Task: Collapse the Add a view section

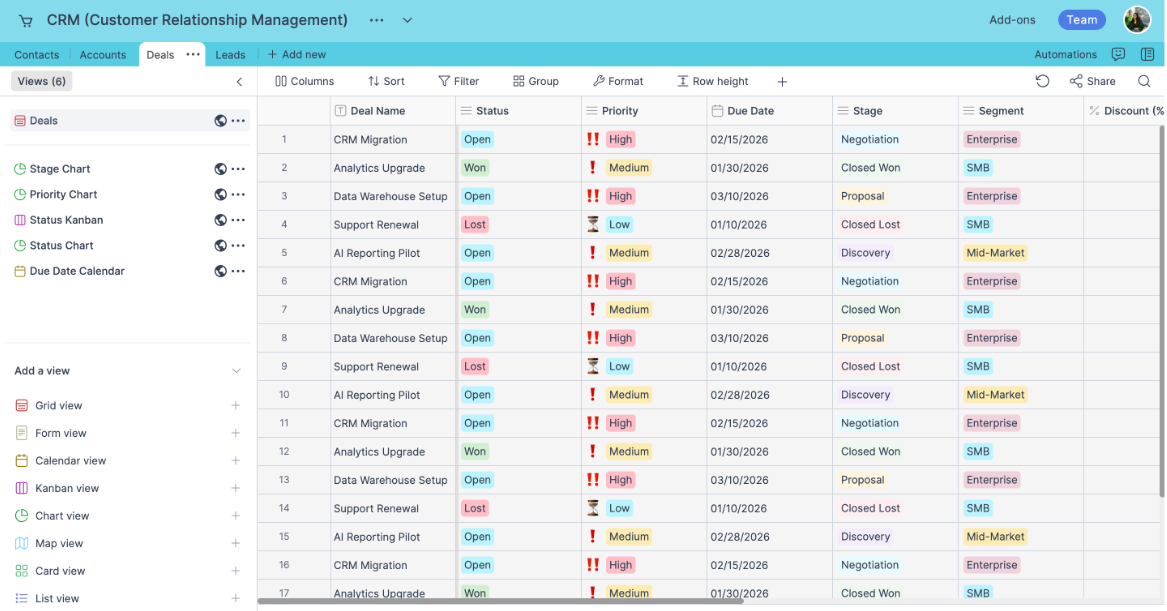Action: (236, 371)
